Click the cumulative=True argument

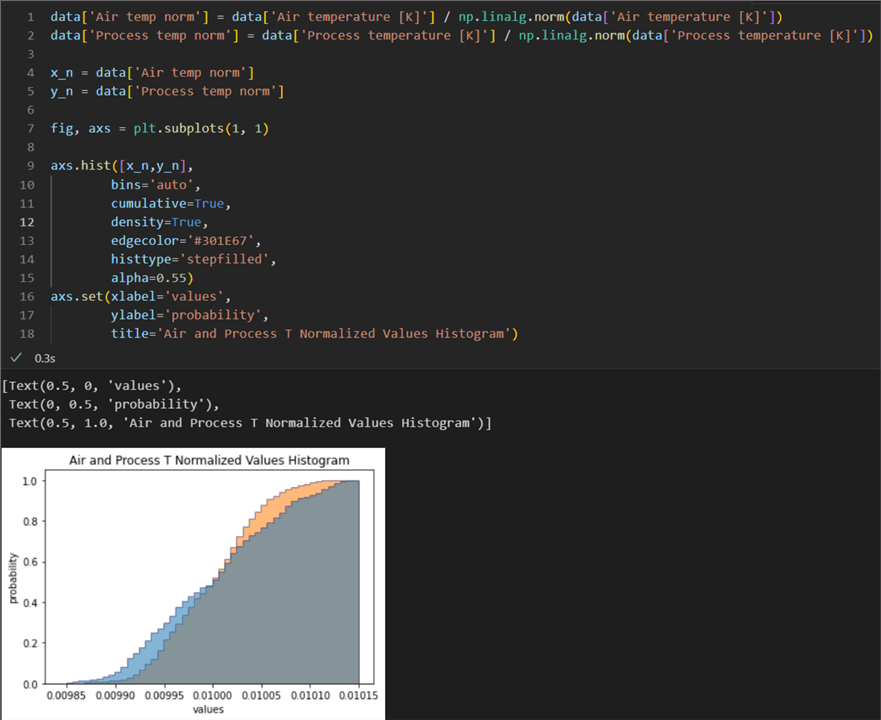click(170, 203)
